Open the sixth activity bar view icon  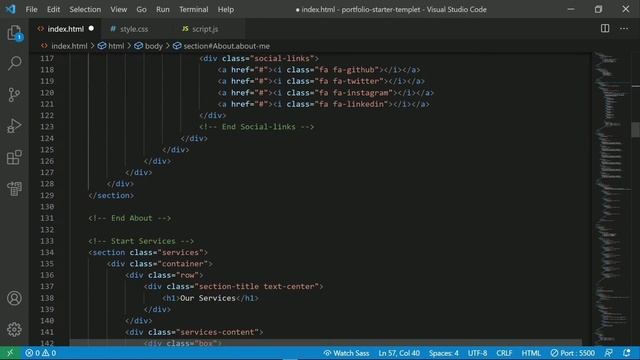coord(14,188)
